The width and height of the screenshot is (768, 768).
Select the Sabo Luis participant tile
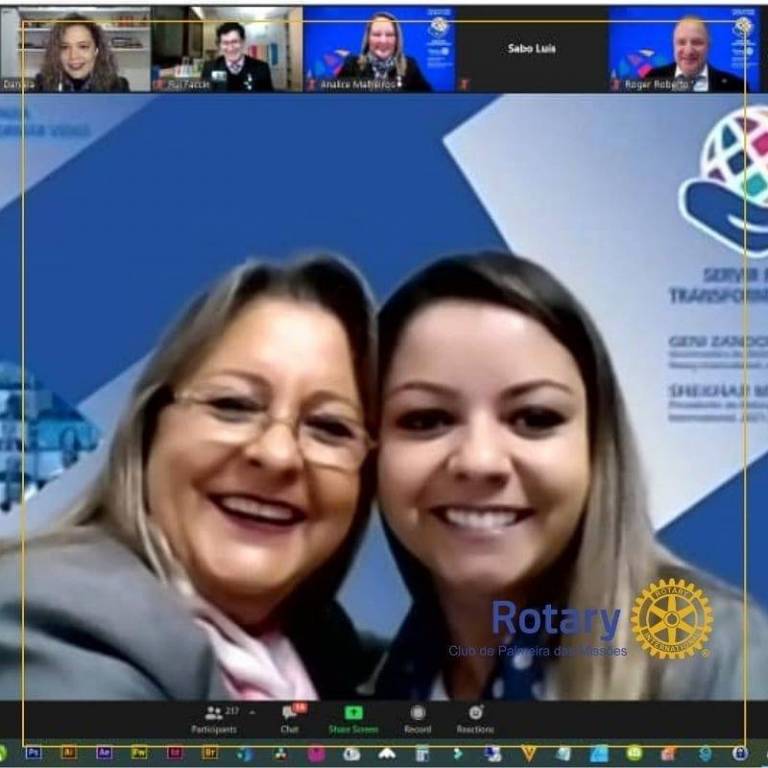[531, 49]
